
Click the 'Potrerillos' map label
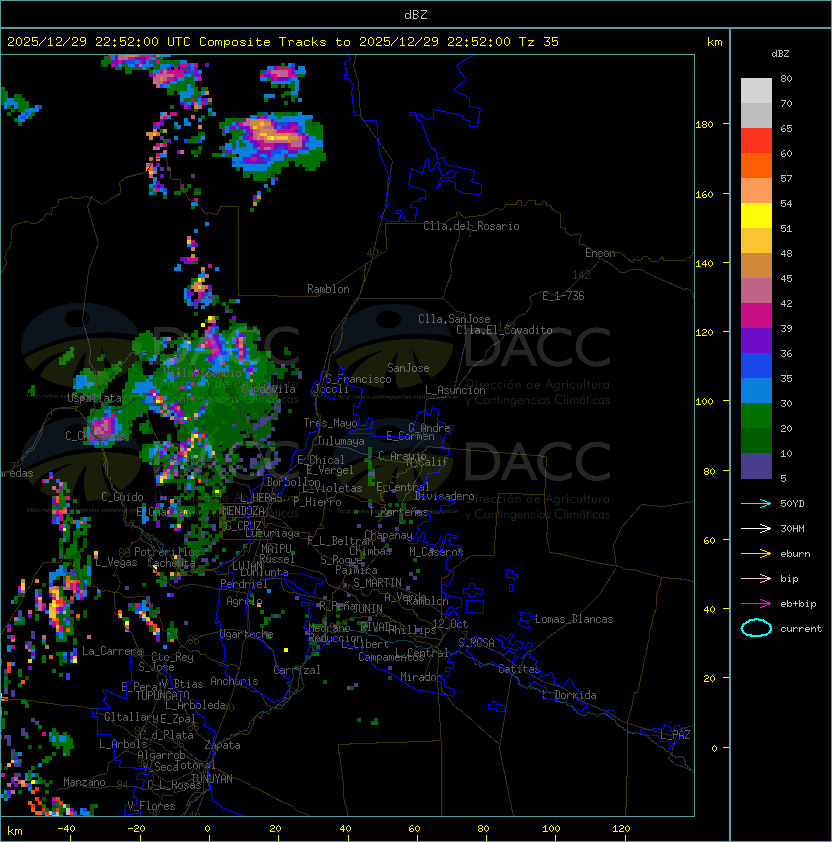pyautogui.click(x=167, y=552)
